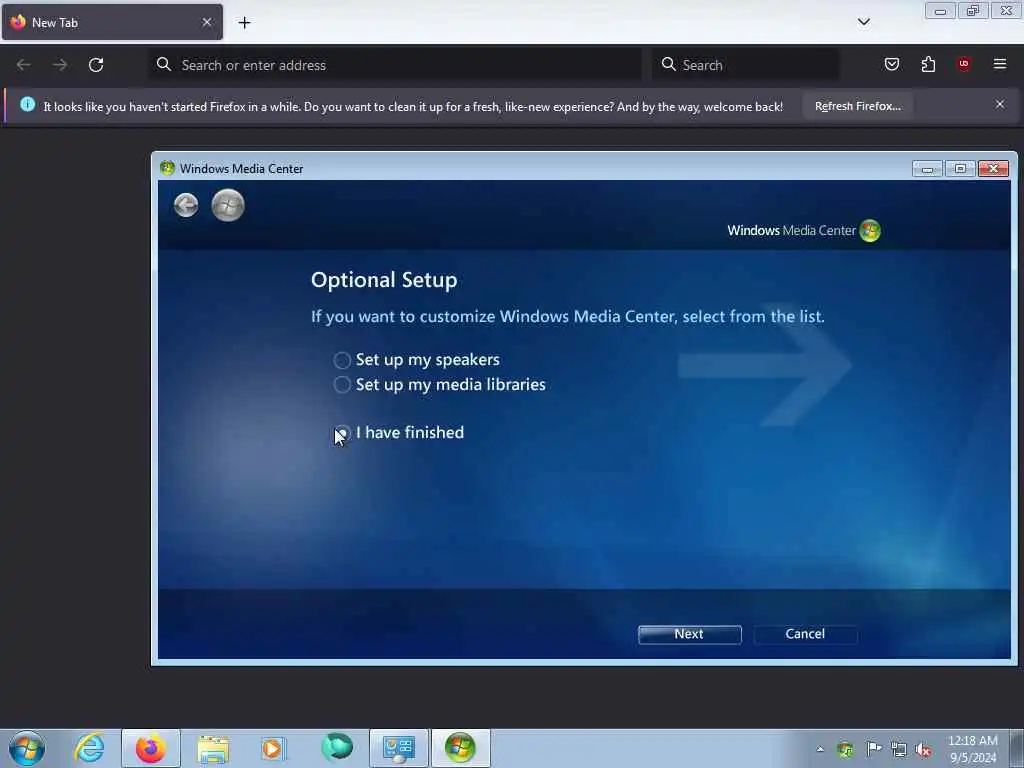Open the Action Center flag icon
Screen dimensions: 1024x768
tap(873, 749)
